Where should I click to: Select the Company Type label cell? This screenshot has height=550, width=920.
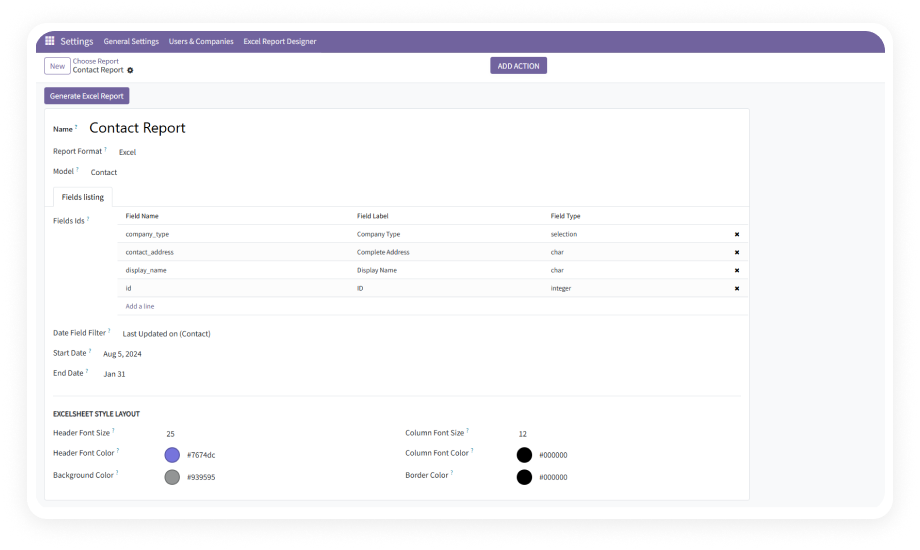tap(378, 234)
